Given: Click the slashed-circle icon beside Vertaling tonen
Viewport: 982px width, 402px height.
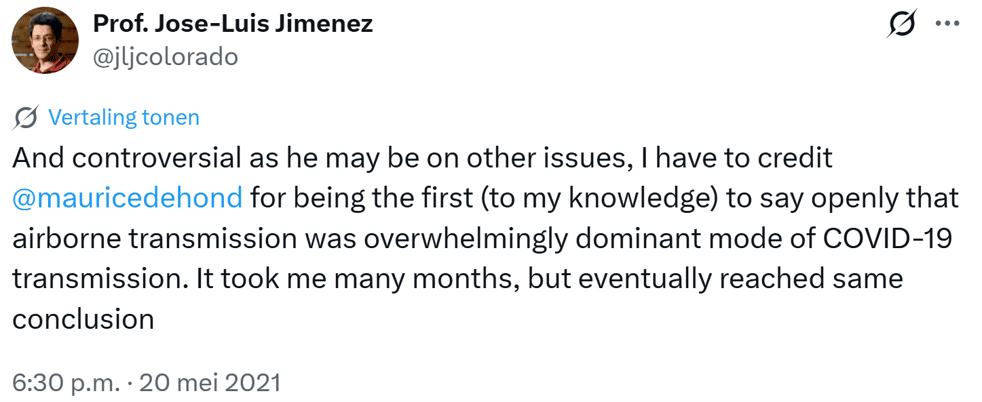Looking at the screenshot, I should (26, 117).
